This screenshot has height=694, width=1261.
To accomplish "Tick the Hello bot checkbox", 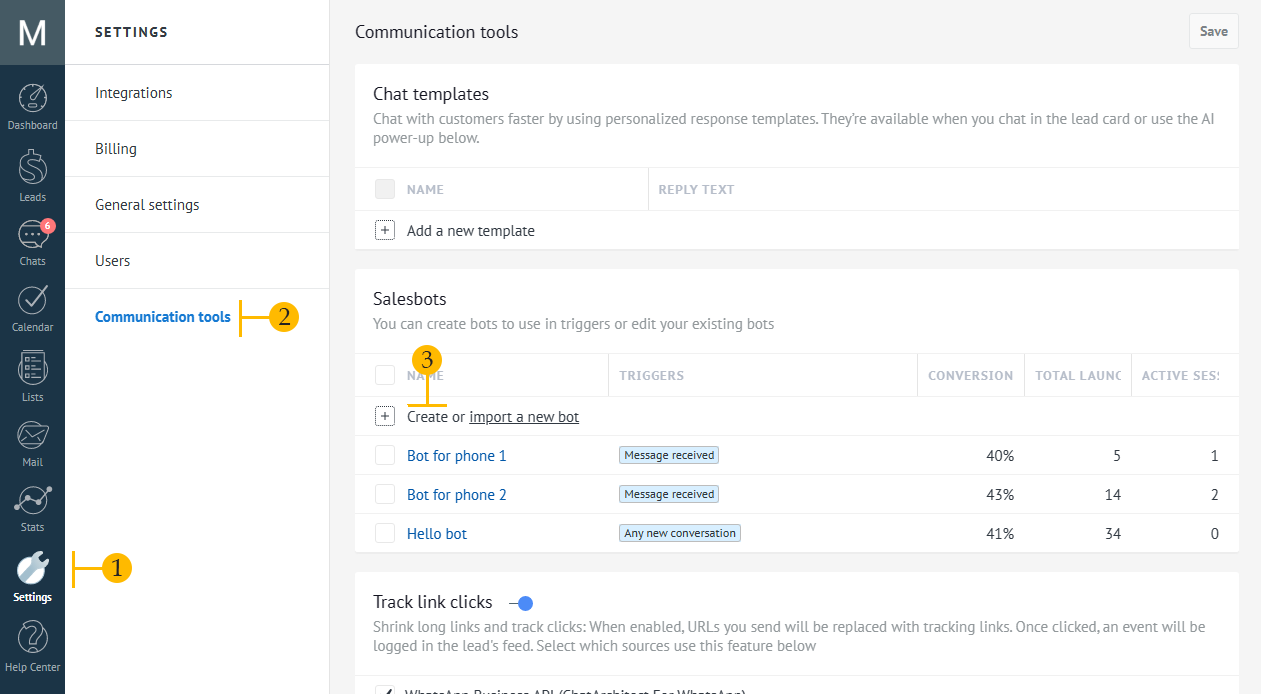I will pos(385,533).
